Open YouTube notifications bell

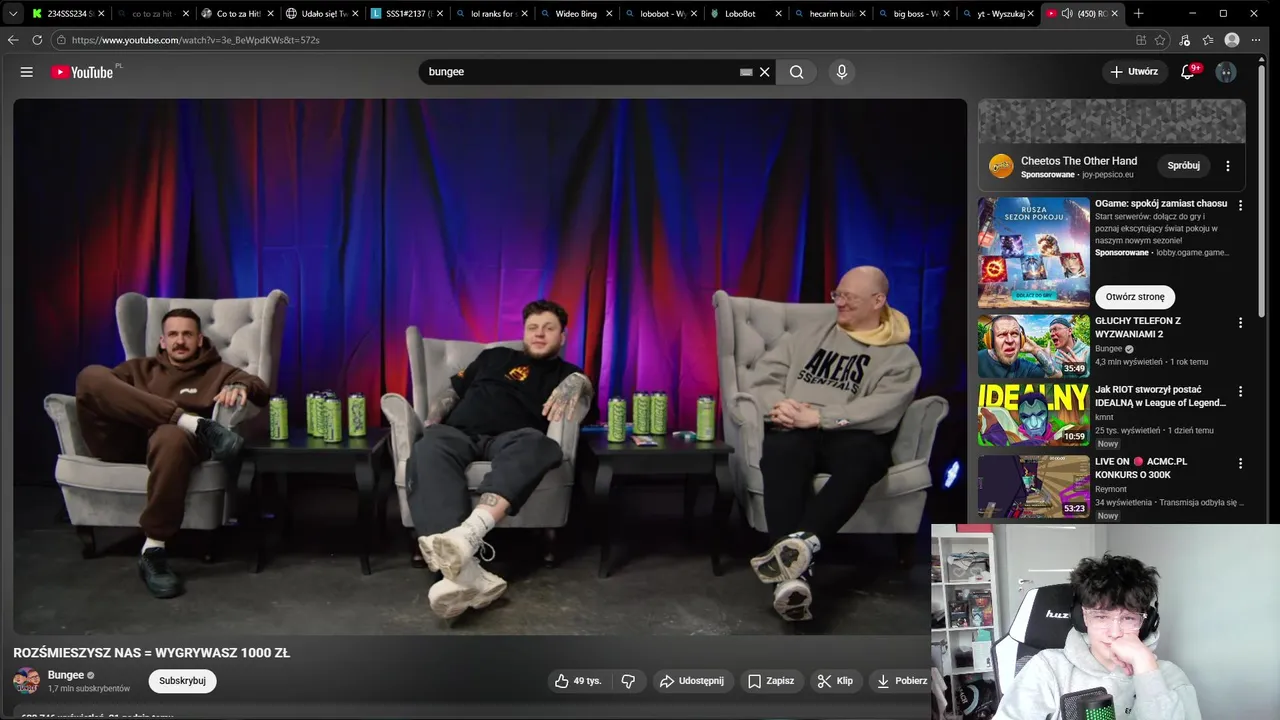1188,72
